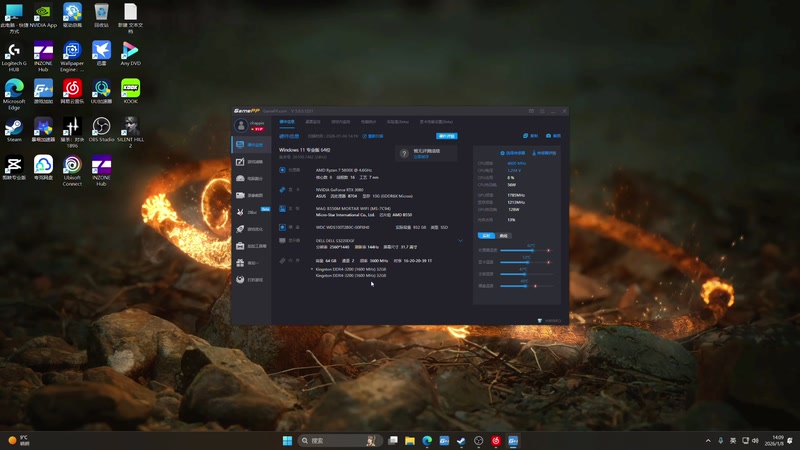800x450 pixels.
Task: Click the blue link under the evaluation notice
Action: pyautogui.click(x=421, y=157)
